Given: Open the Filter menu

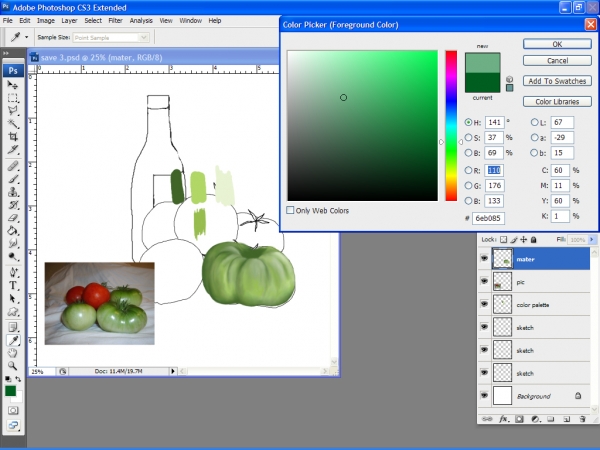Looking at the screenshot, I should click(115, 21).
